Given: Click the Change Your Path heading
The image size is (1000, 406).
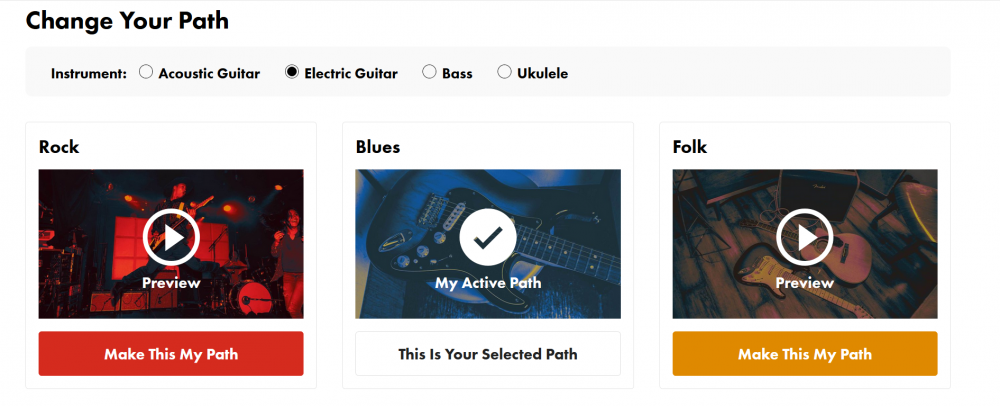Looking at the screenshot, I should (x=127, y=21).
